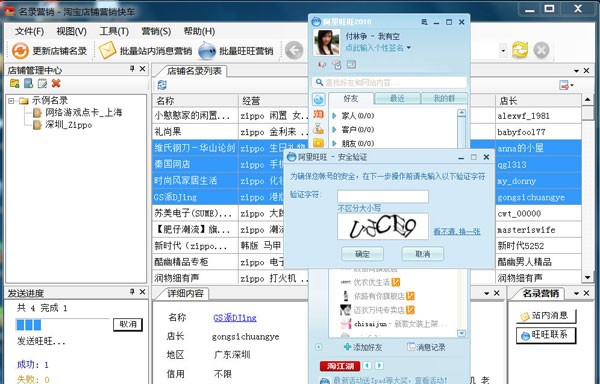Click the edit note icon in 店铺管理中心

[x=42, y=83]
